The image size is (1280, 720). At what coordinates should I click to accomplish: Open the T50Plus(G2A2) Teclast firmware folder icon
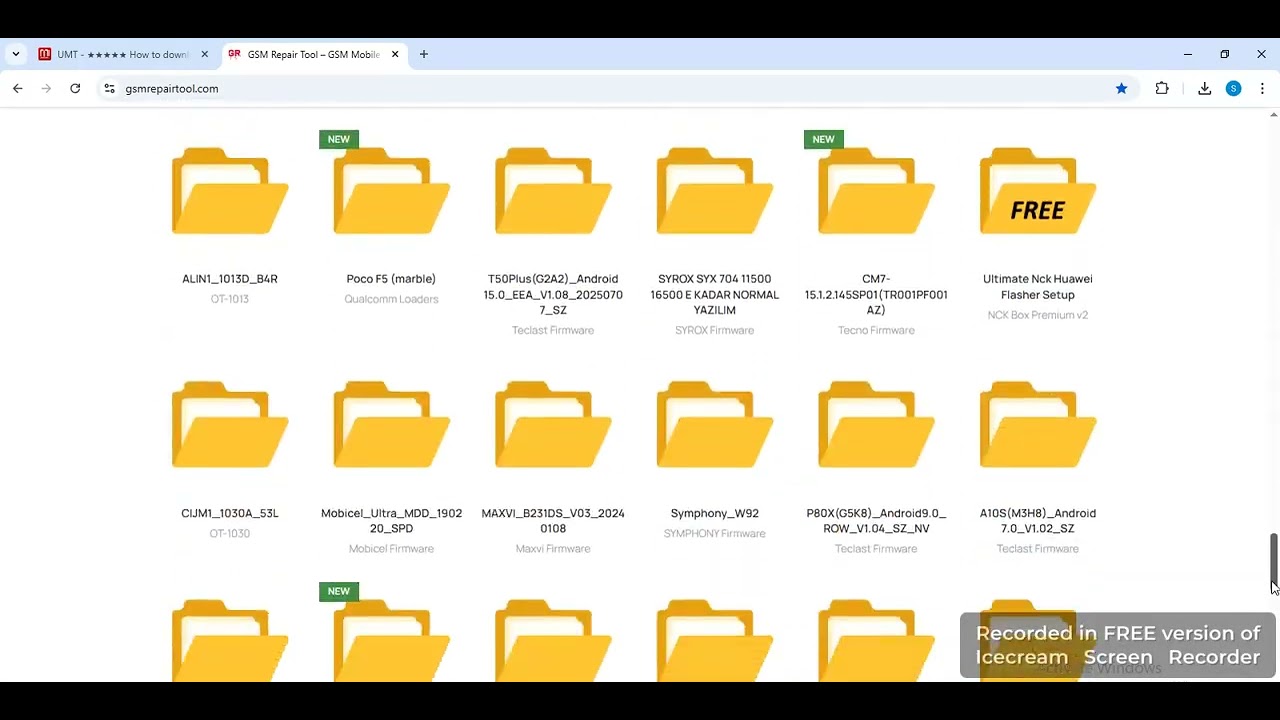(x=553, y=191)
